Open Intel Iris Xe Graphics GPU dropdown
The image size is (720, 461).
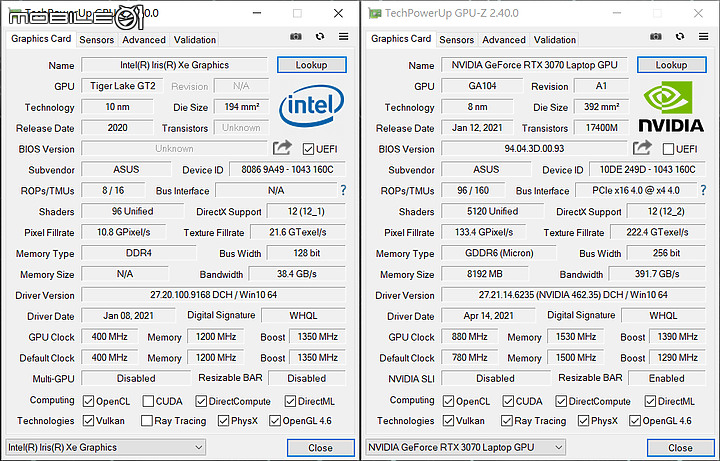(106, 447)
